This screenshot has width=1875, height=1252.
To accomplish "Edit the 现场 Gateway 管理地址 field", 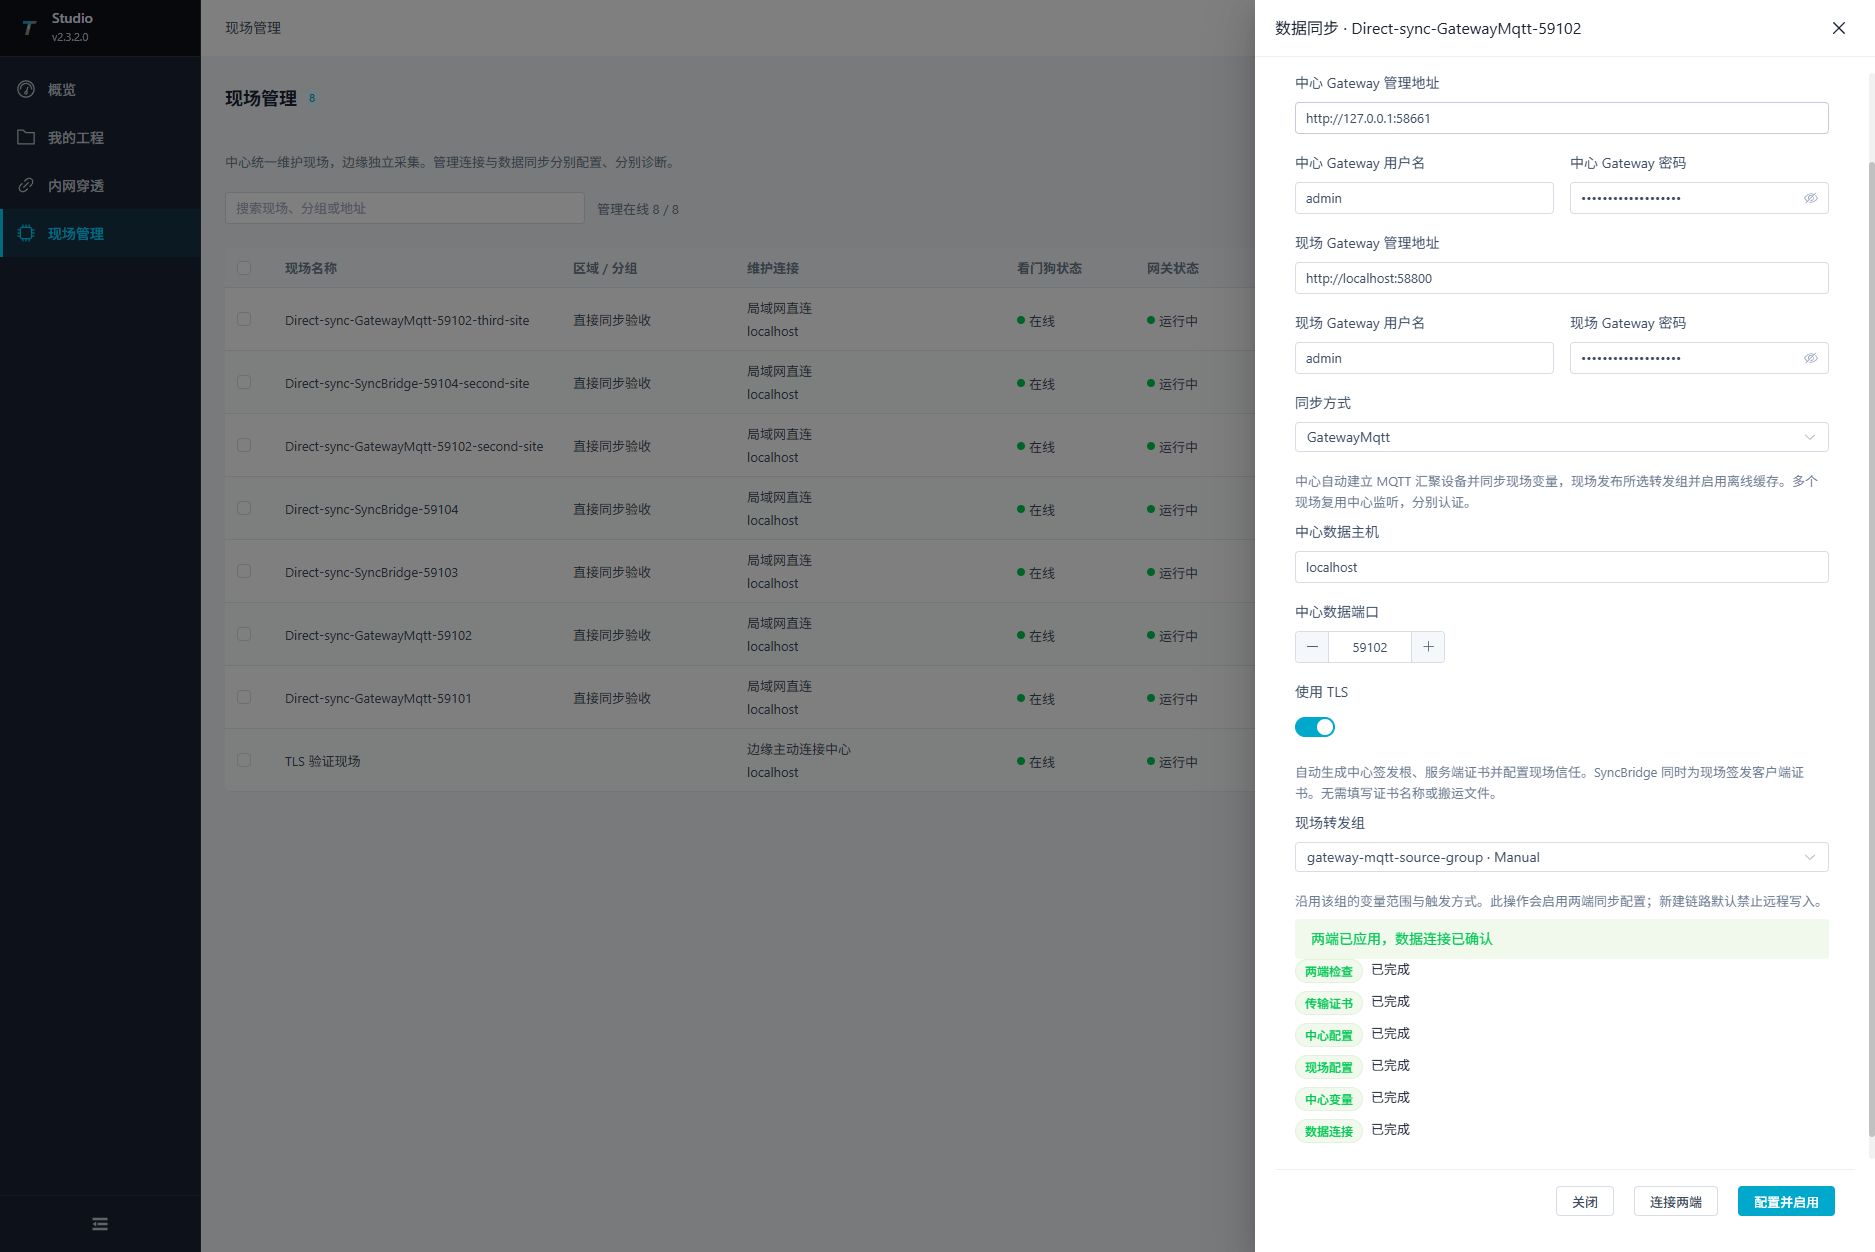I will tap(1561, 278).
